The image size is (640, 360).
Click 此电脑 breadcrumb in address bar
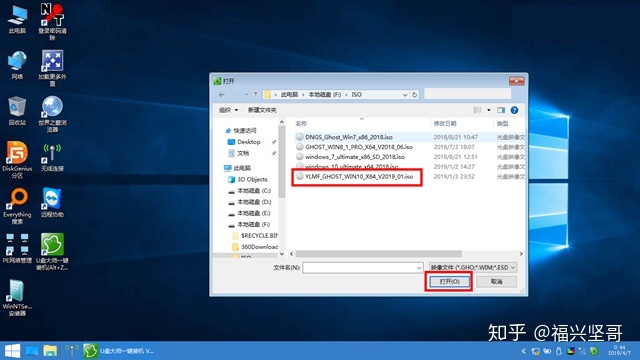pyautogui.click(x=289, y=95)
